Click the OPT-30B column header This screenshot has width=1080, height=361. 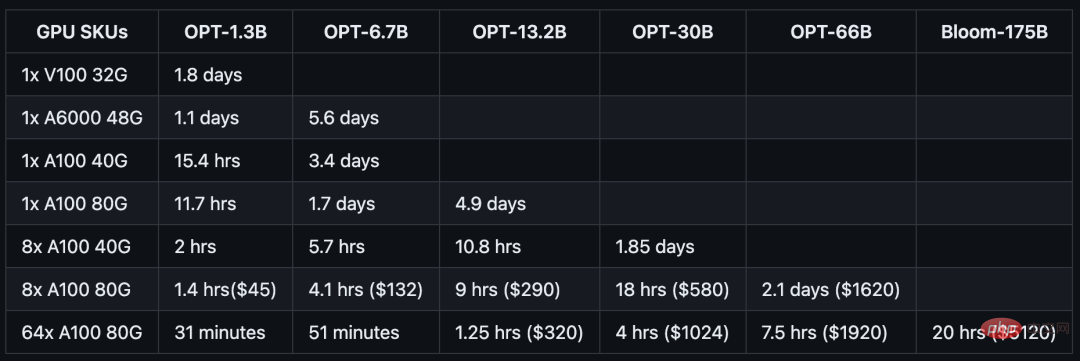click(x=672, y=32)
